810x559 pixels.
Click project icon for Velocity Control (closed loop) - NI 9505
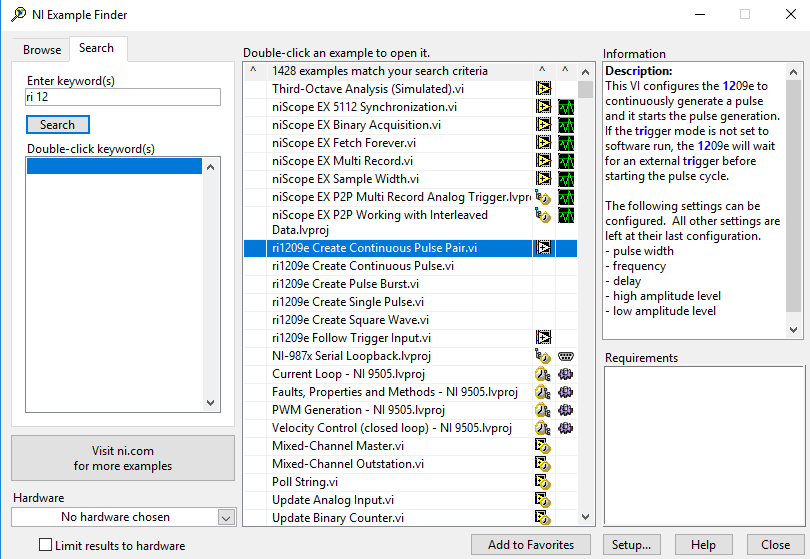click(x=543, y=428)
